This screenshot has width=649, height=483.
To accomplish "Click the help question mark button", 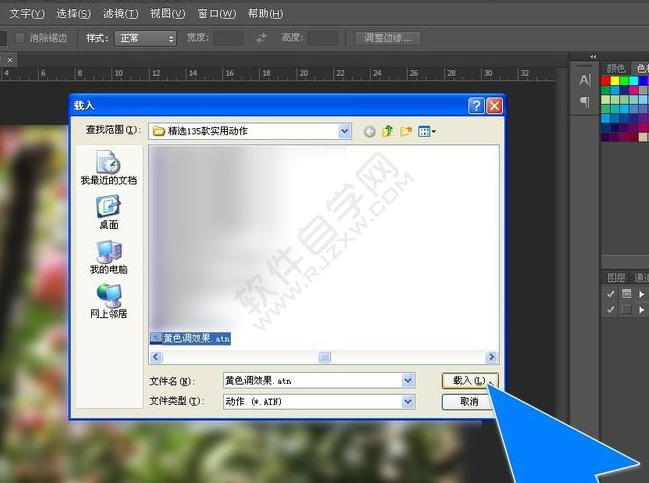I will tap(476, 106).
